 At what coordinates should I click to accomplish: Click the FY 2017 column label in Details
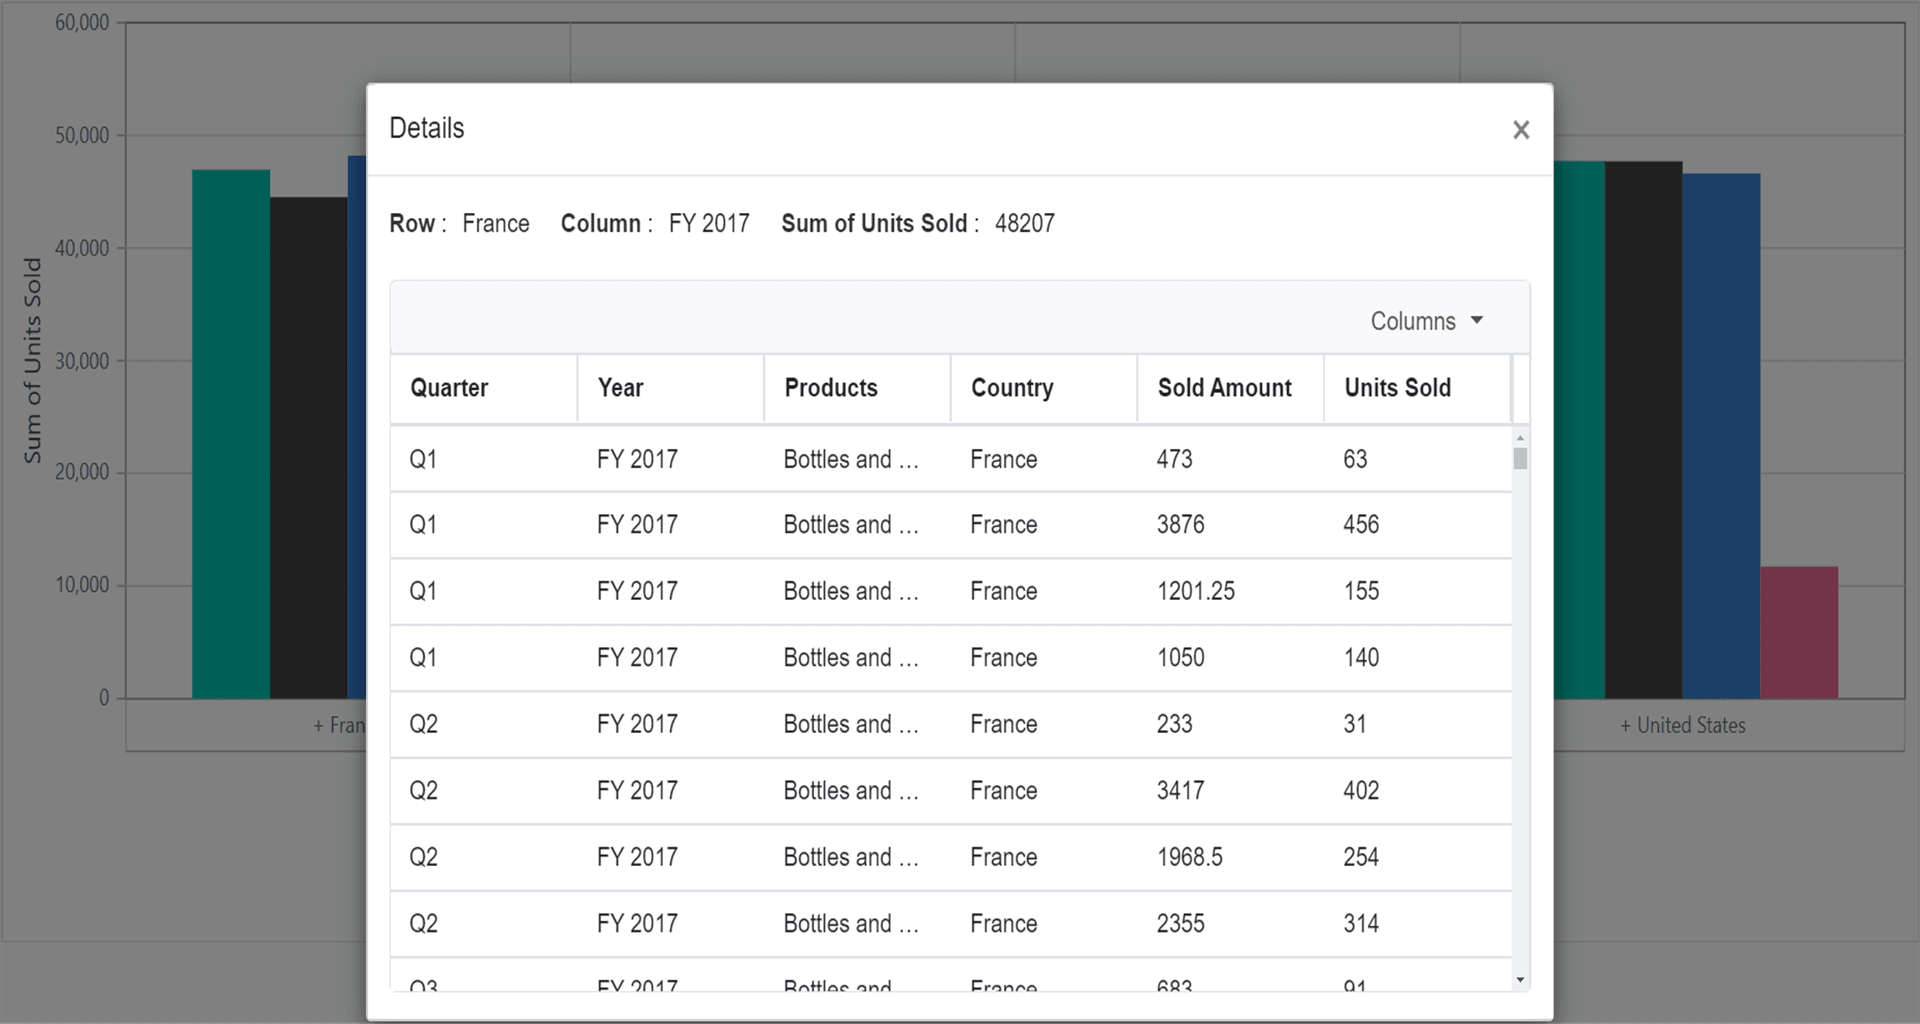pyautogui.click(x=710, y=223)
